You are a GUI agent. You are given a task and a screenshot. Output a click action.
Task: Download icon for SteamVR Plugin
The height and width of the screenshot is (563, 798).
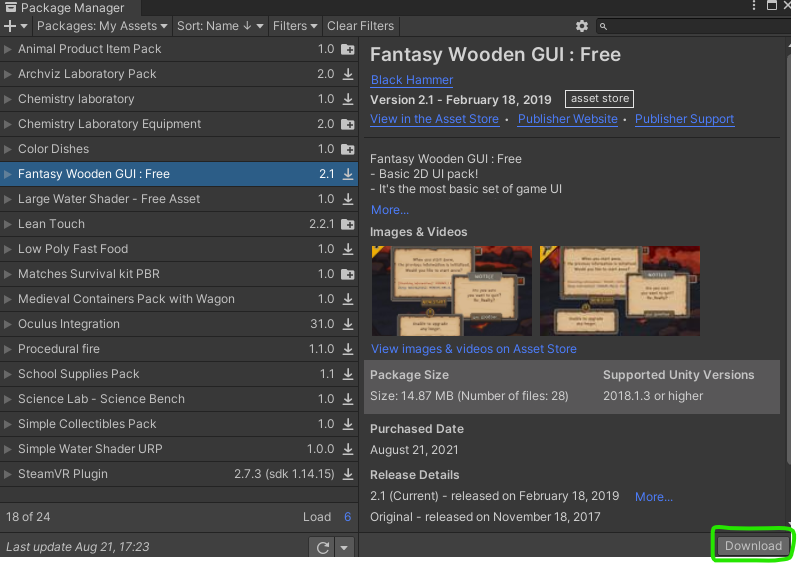click(x=348, y=474)
